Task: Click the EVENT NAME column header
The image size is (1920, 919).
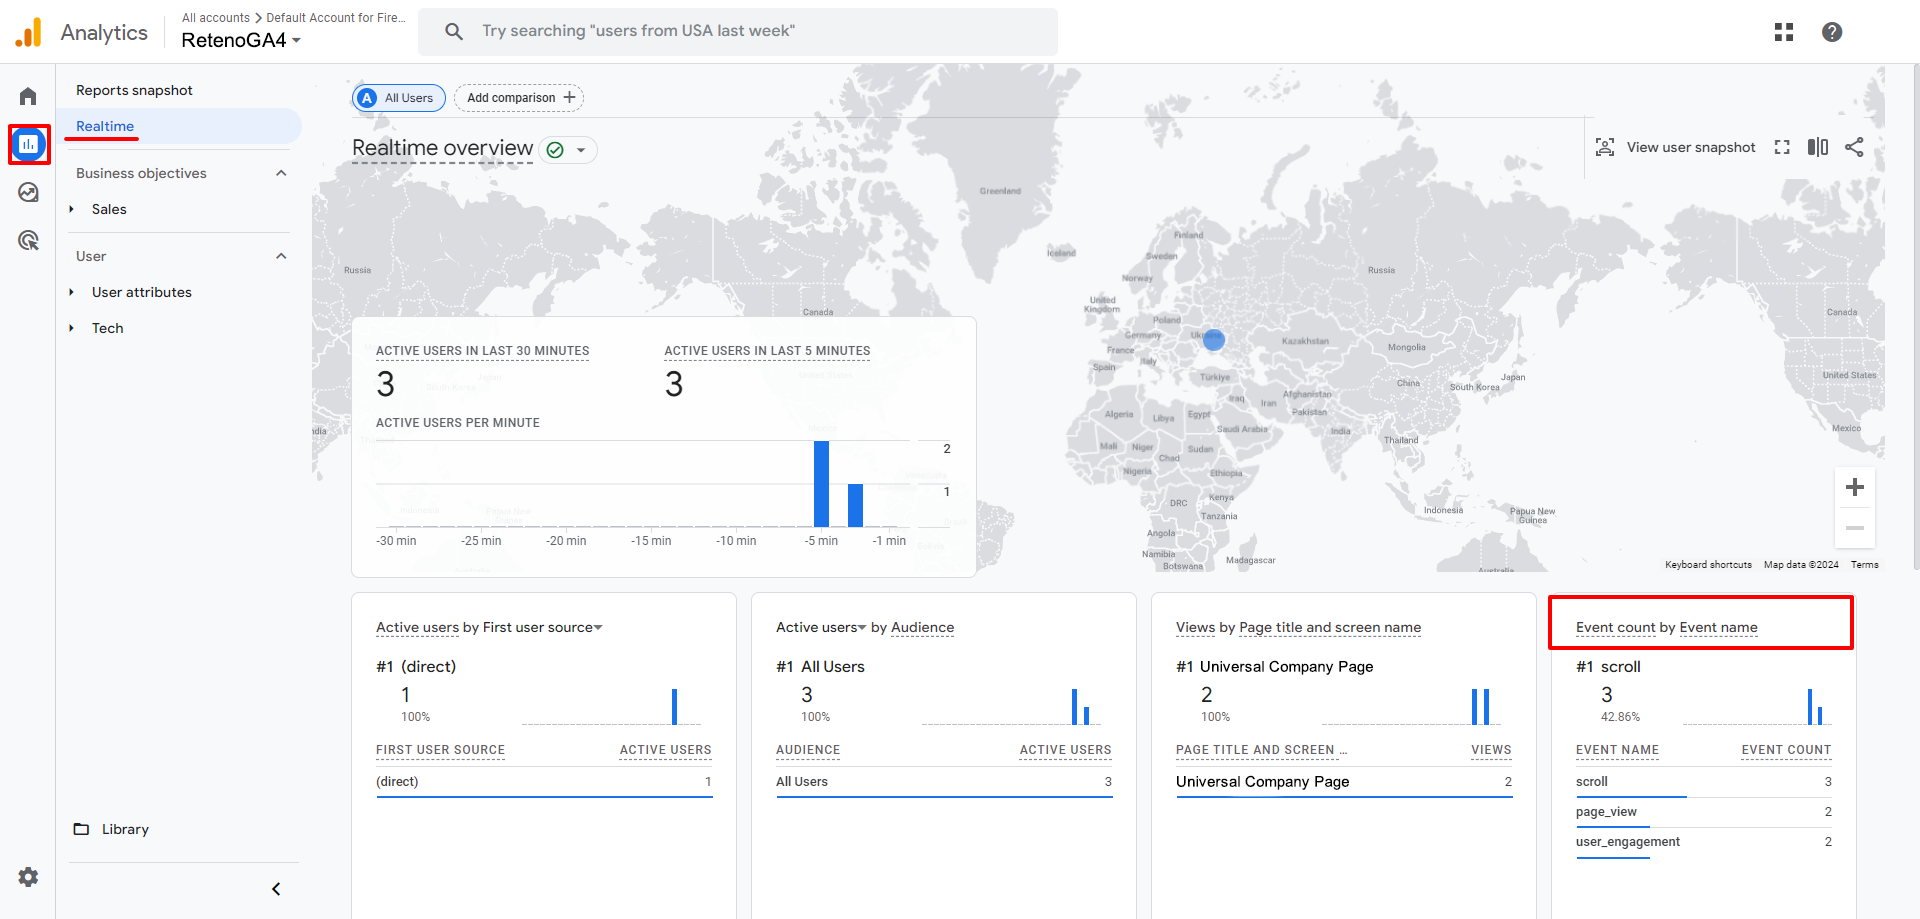Action: (x=1617, y=750)
